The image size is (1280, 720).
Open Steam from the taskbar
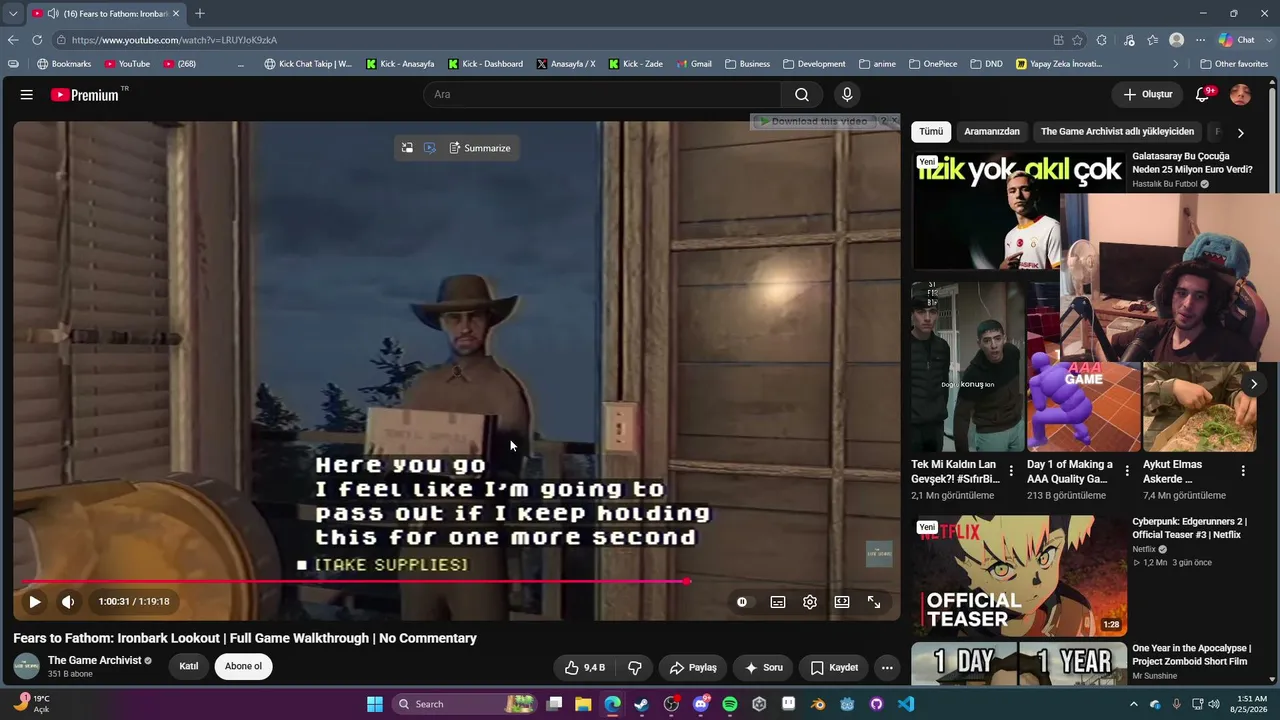tap(642, 704)
